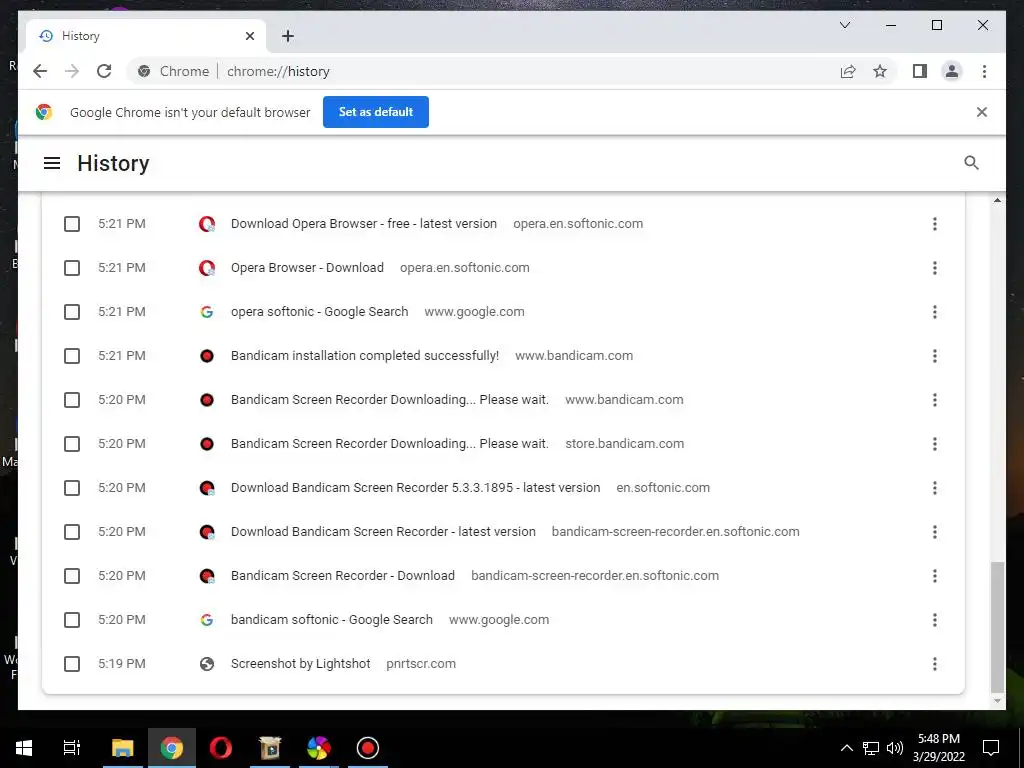
Task: Open the notification center icon
Action: [x=991, y=748]
